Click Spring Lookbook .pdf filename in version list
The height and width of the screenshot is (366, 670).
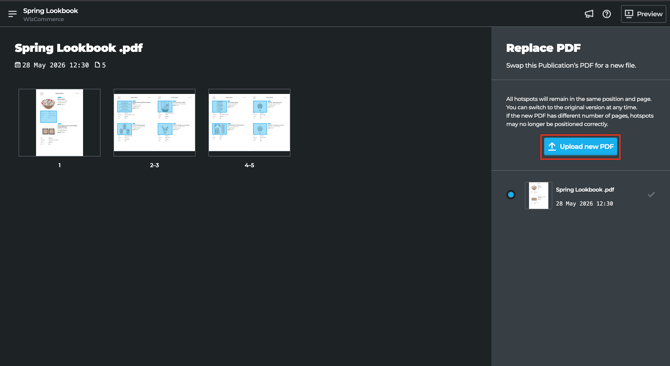[585, 190]
